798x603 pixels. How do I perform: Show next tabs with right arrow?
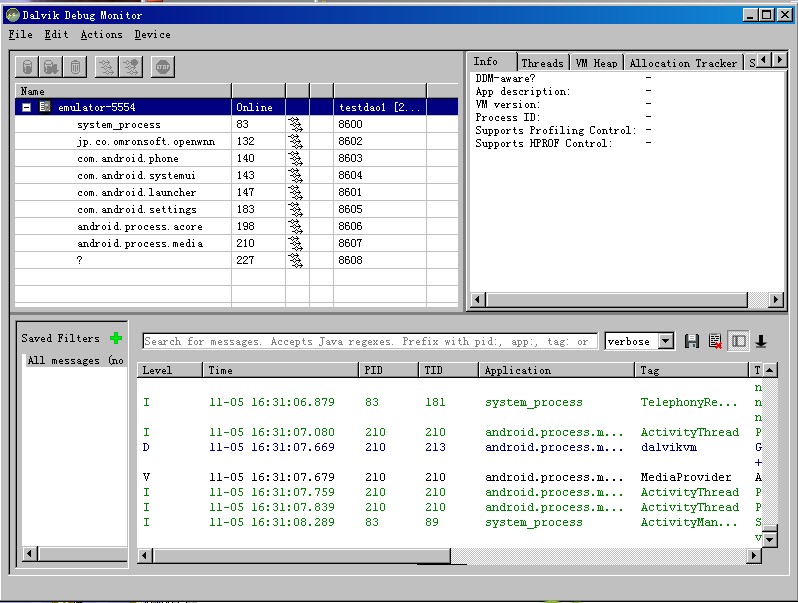[x=779, y=60]
